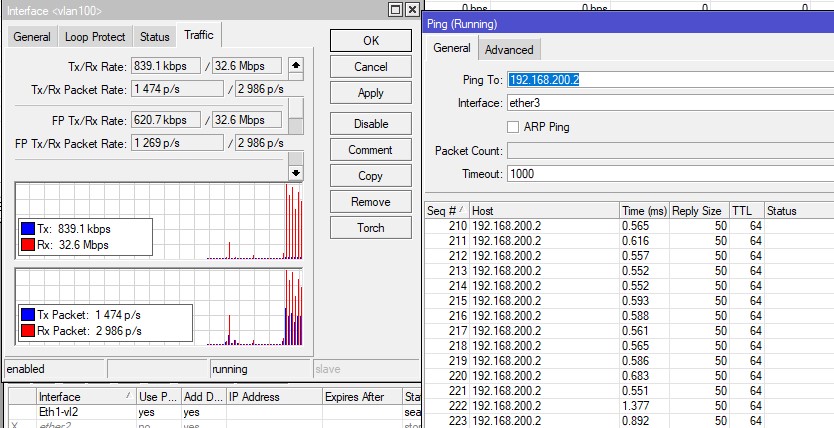The image size is (834, 428).
Task: Switch to the General tab in vlan100
Action: [32, 37]
